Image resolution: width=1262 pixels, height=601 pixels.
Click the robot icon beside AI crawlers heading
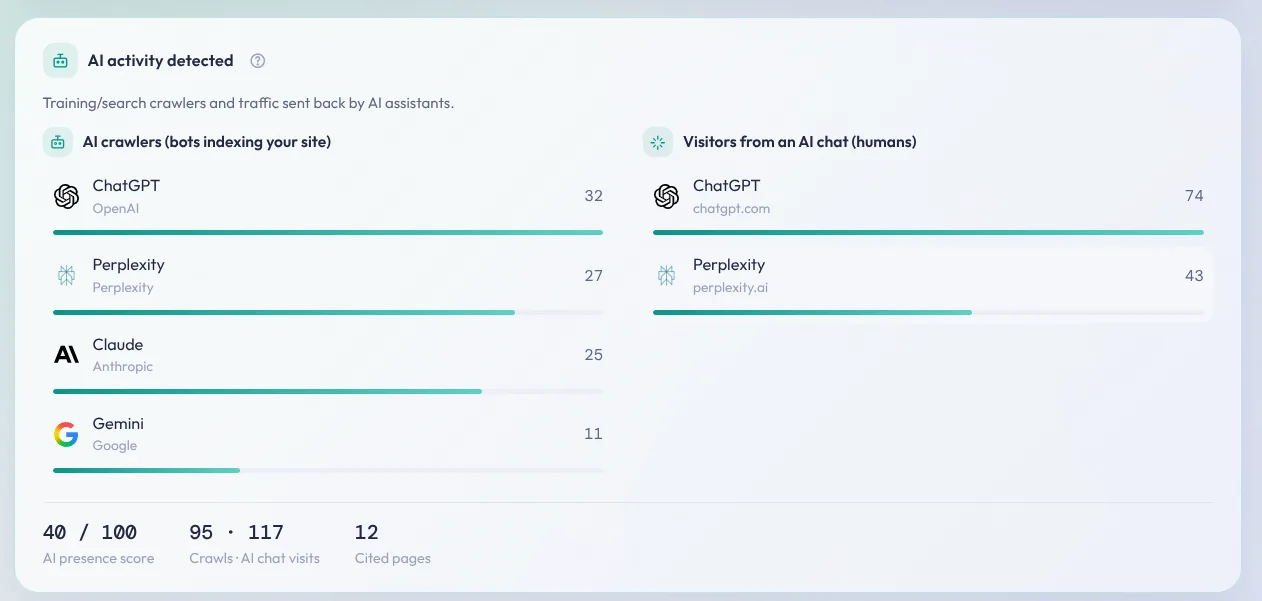58,142
